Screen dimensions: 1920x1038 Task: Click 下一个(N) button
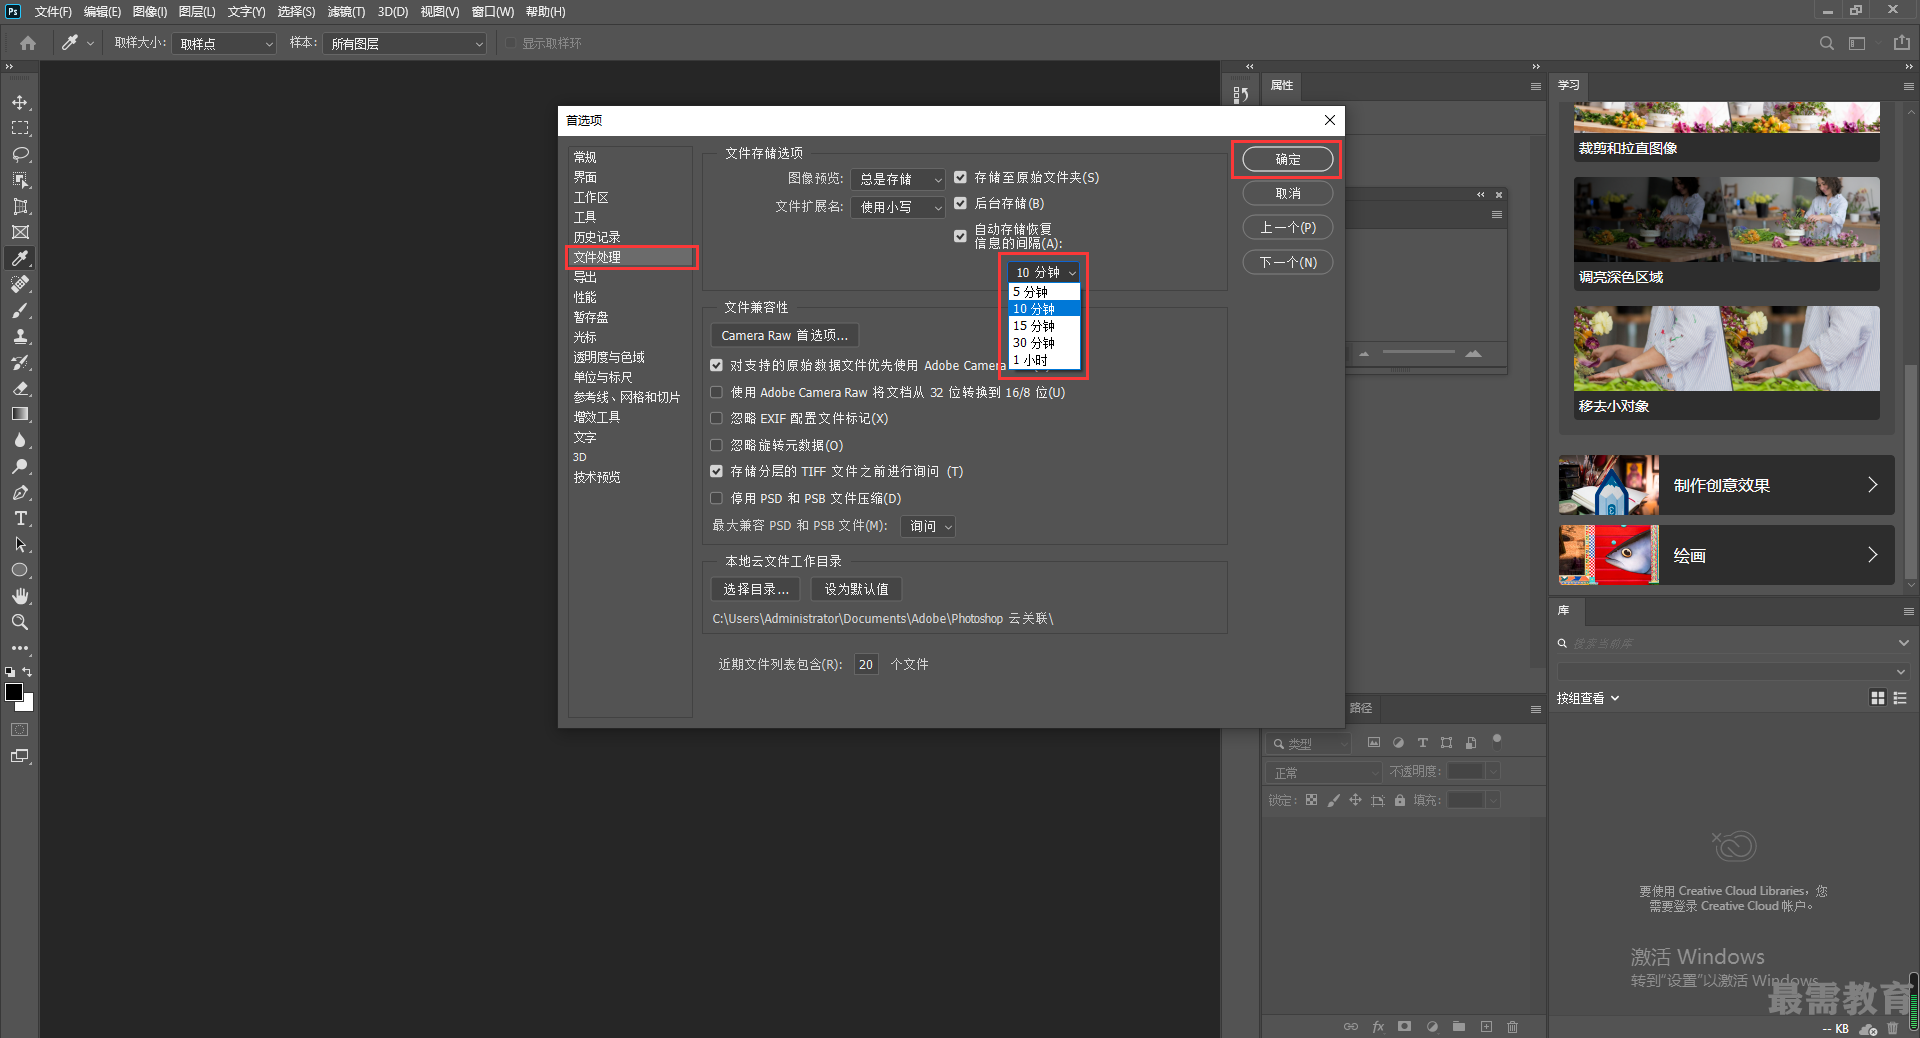click(x=1288, y=262)
